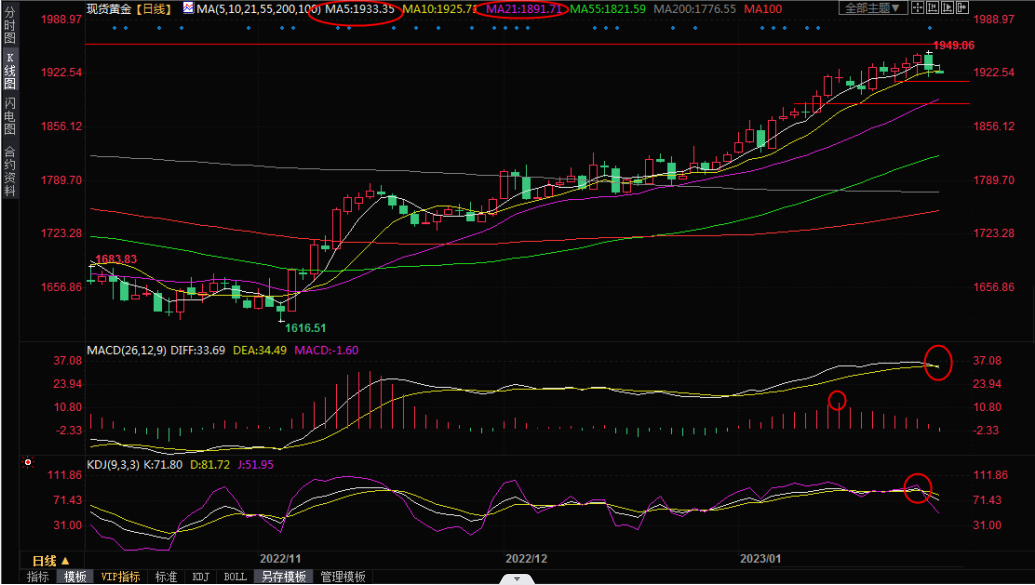Apply the 标准 template

pos(165,577)
